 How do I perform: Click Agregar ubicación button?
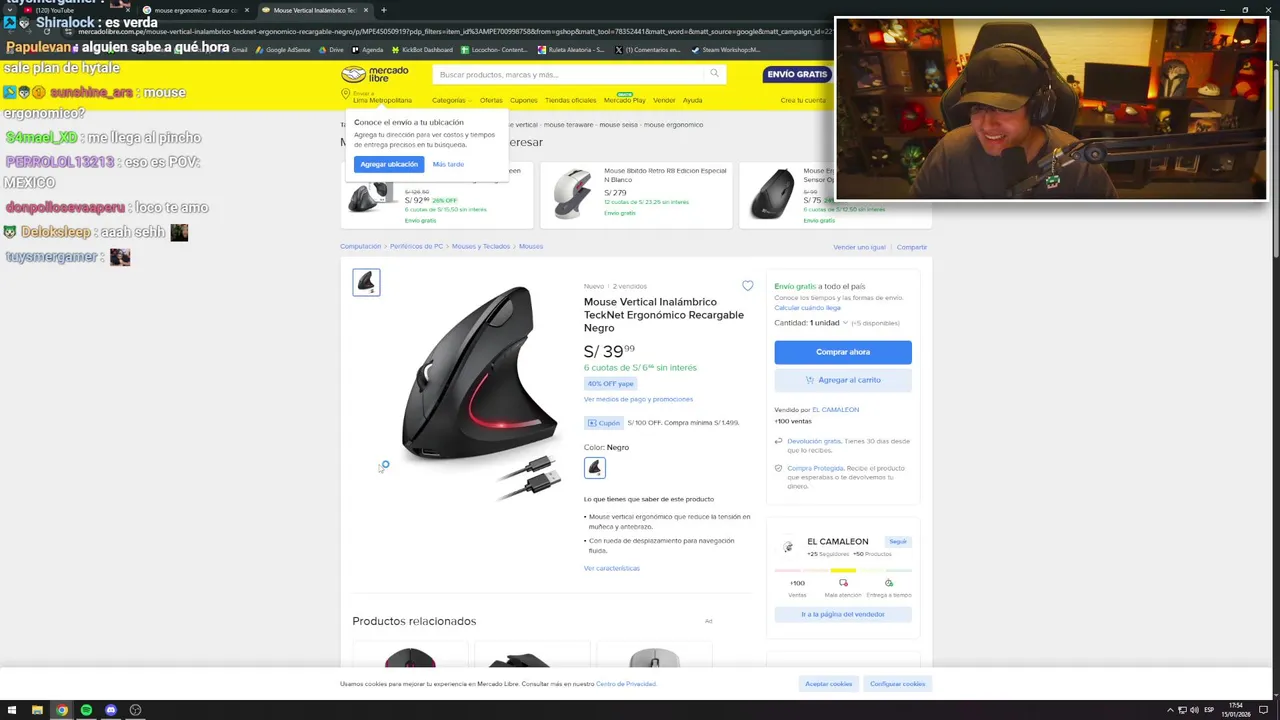click(389, 164)
